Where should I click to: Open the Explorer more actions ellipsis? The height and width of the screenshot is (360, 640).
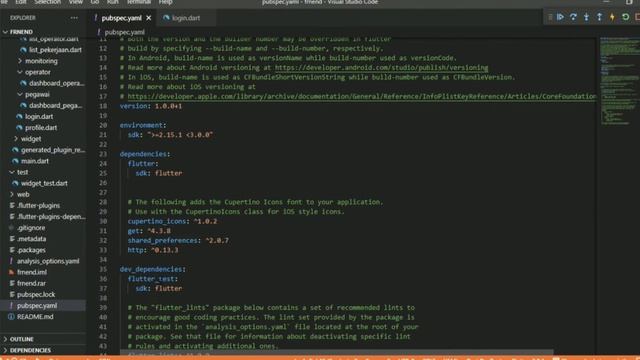(x=74, y=18)
